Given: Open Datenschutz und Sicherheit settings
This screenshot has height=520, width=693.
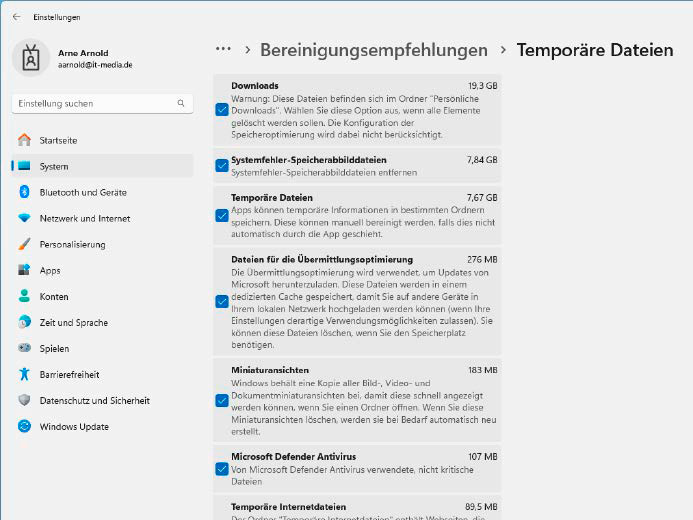Looking at the screenshot, I should pos(103,401).
